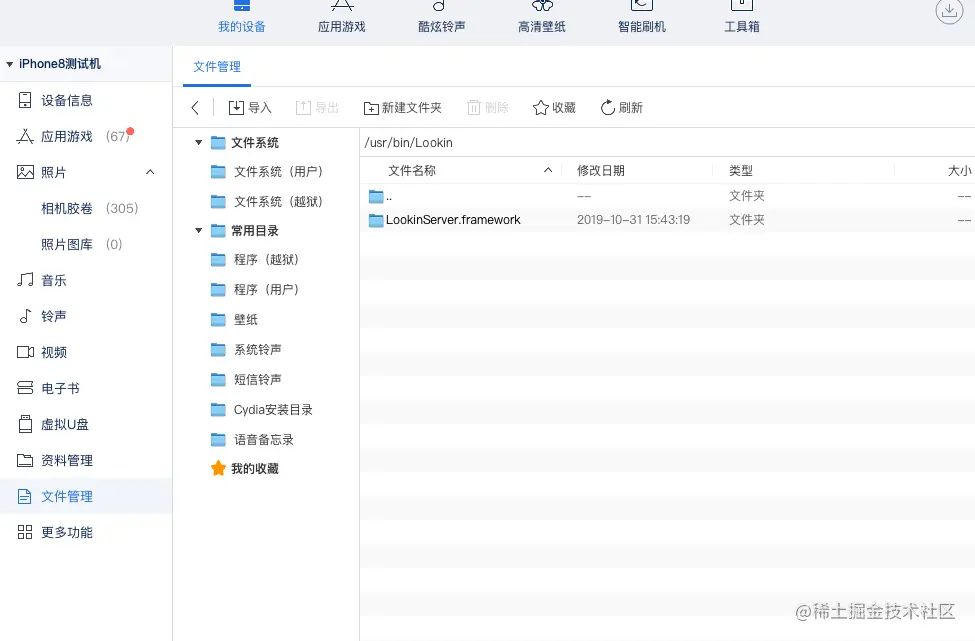Click the date 2019-10-31 15:43:19 cell

[633, 219]
